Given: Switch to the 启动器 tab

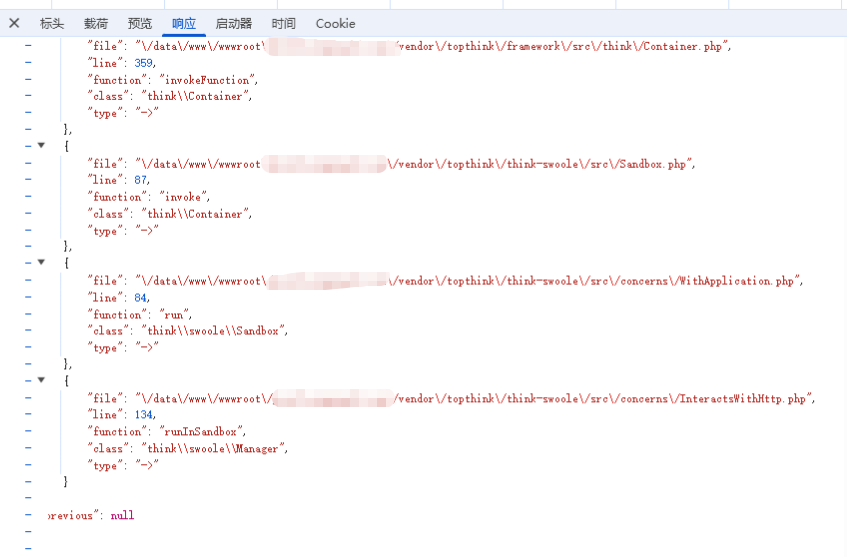Looking at the screenshot, I should pyautogui.click(x=233, y=24).
